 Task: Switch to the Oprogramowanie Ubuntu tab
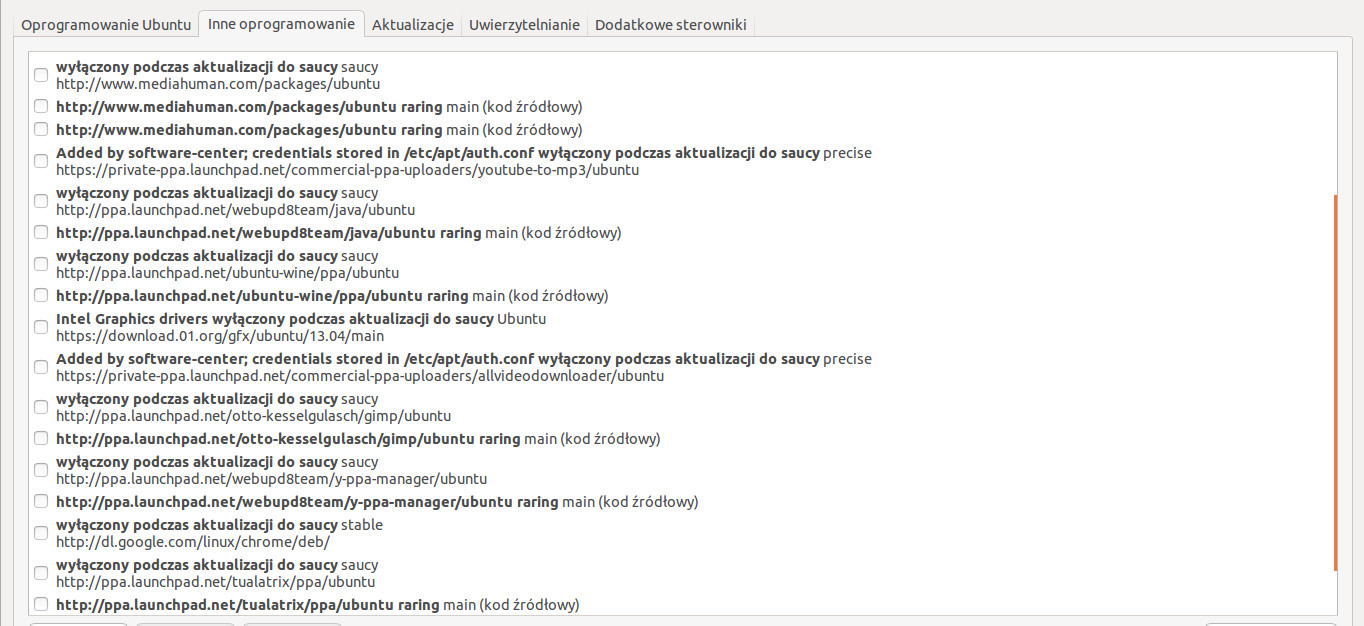106,25
